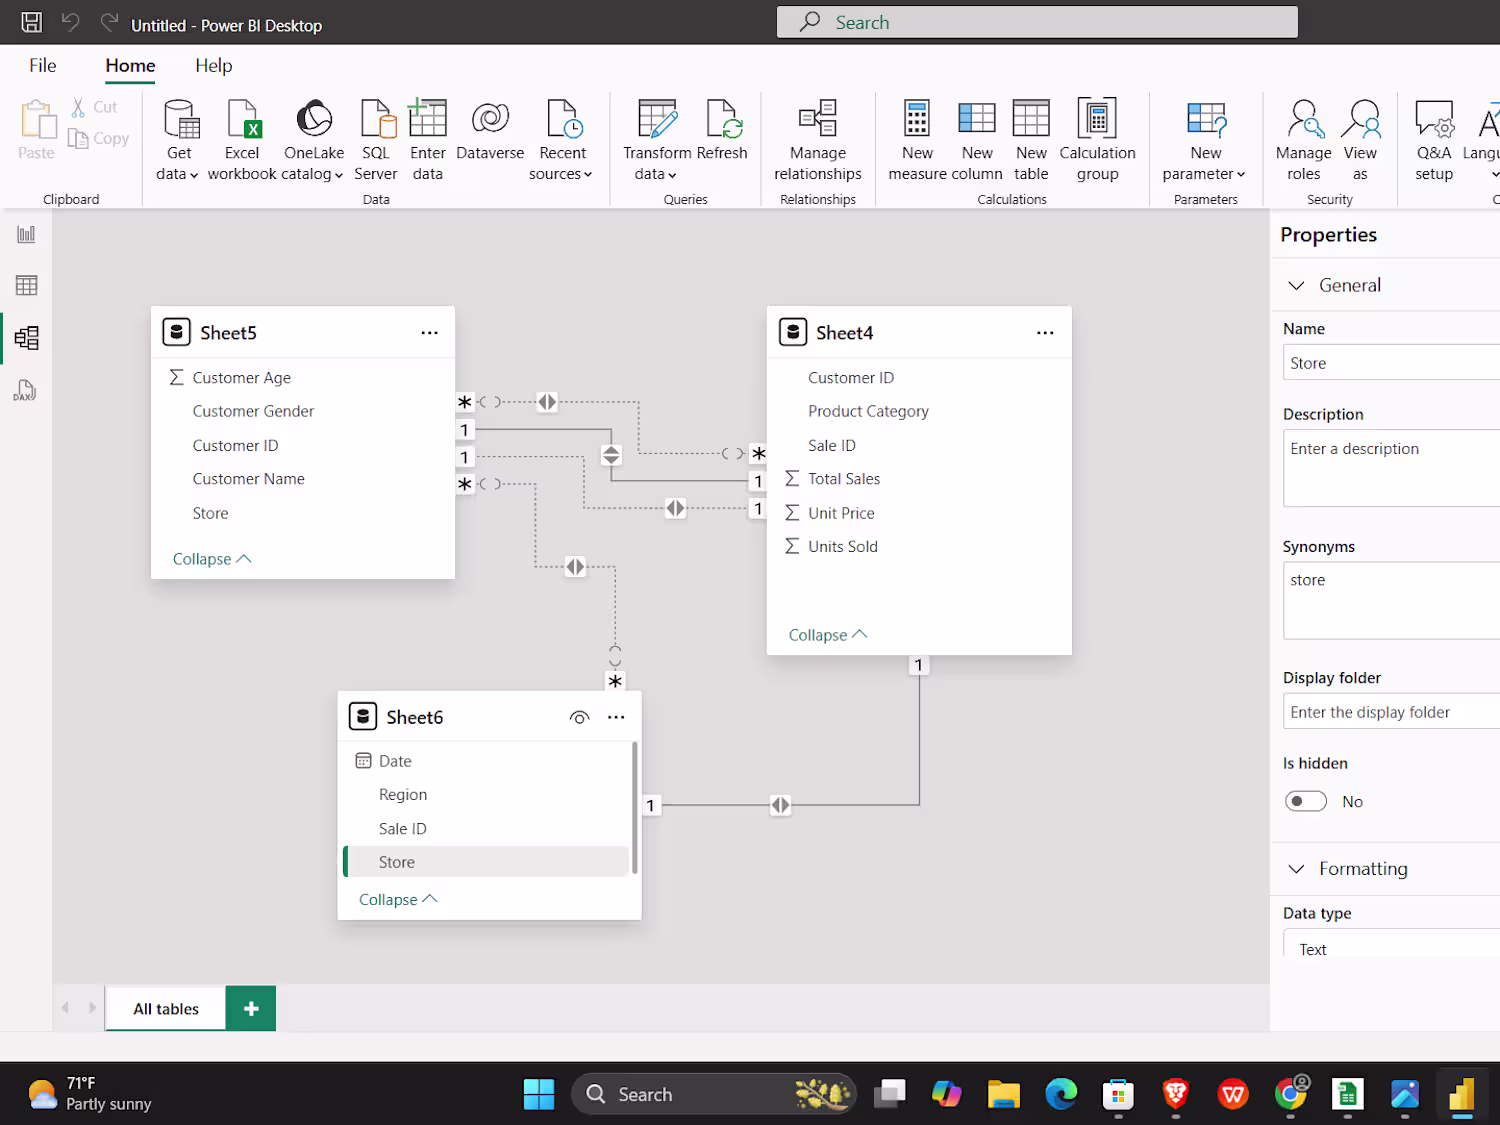This screenshot has width=1500, height=1125.
Task: Collapse the Formatting properties section
Action: pos(1297,869)
